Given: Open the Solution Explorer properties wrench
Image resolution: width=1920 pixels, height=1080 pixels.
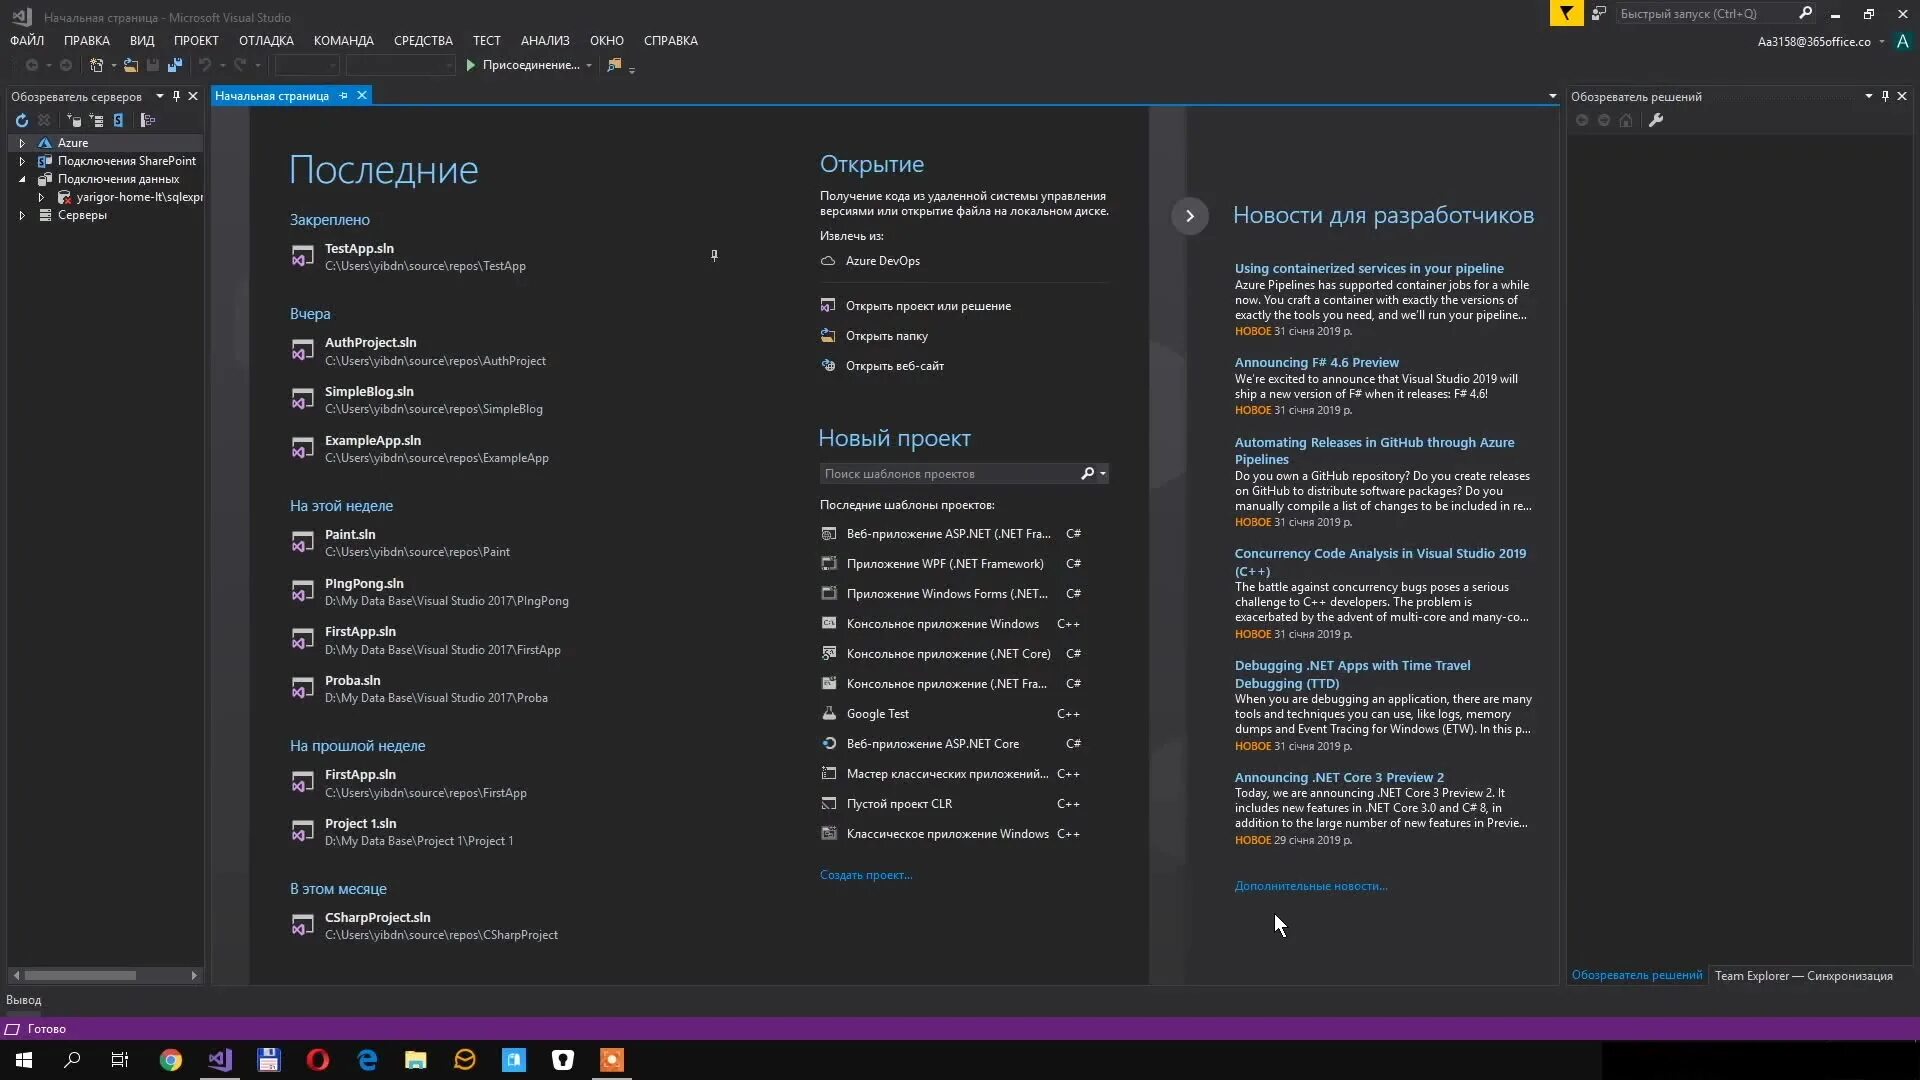Looking at the screenshot, I should pyautogui.click(x=1656, y=120).
